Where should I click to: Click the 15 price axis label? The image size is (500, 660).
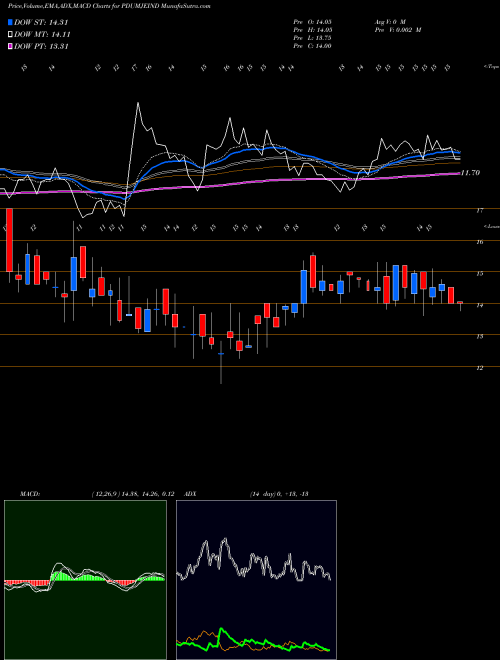point(480,274)
